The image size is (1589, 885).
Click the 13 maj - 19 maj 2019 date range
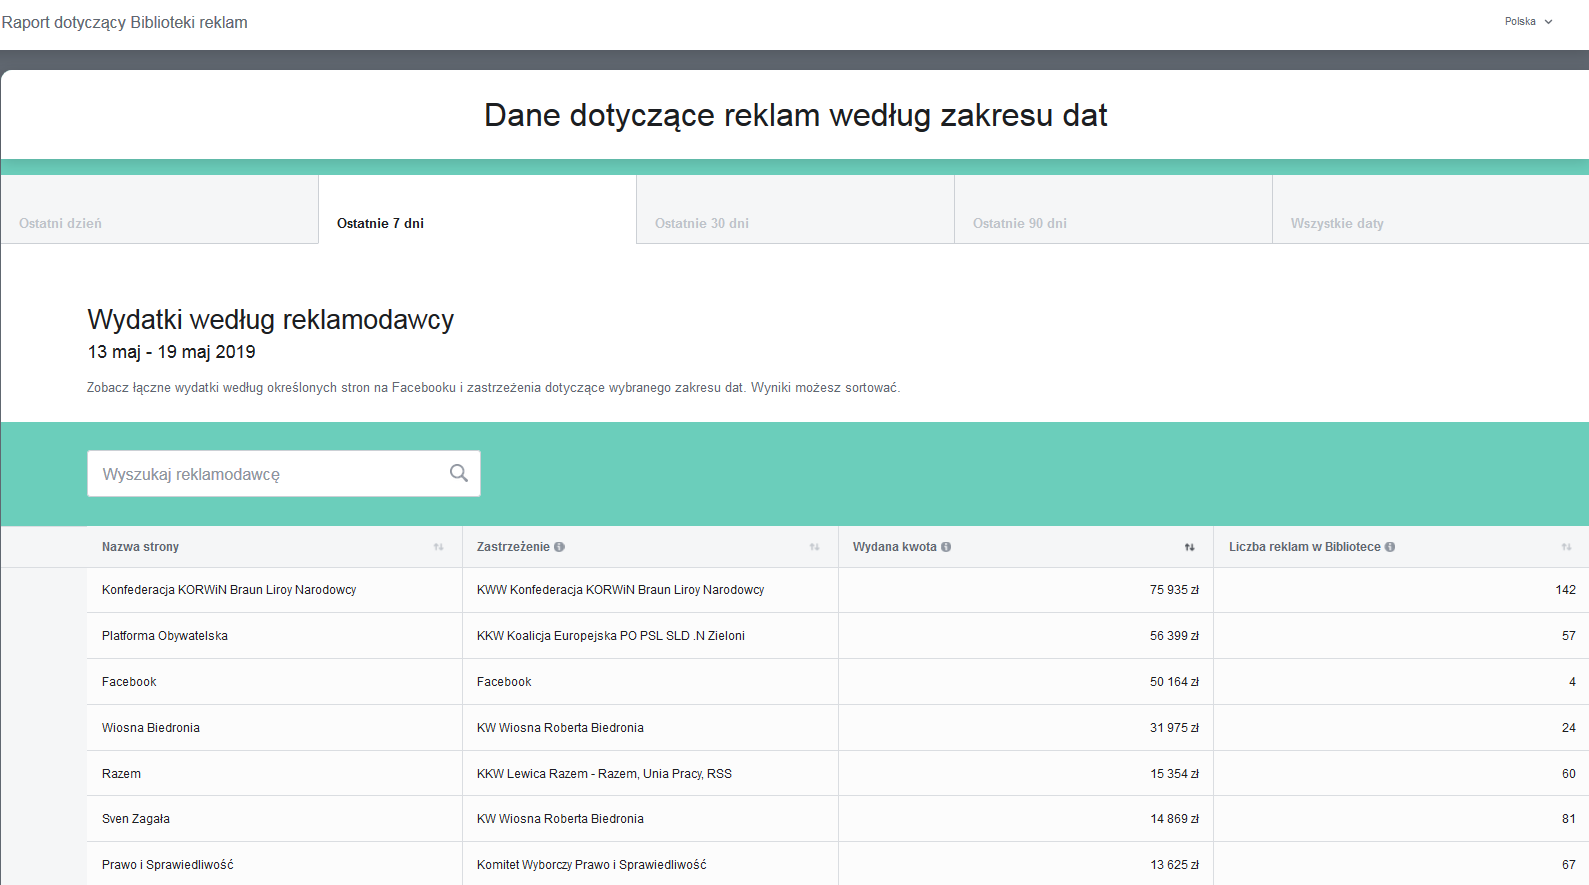coord(171,352)
